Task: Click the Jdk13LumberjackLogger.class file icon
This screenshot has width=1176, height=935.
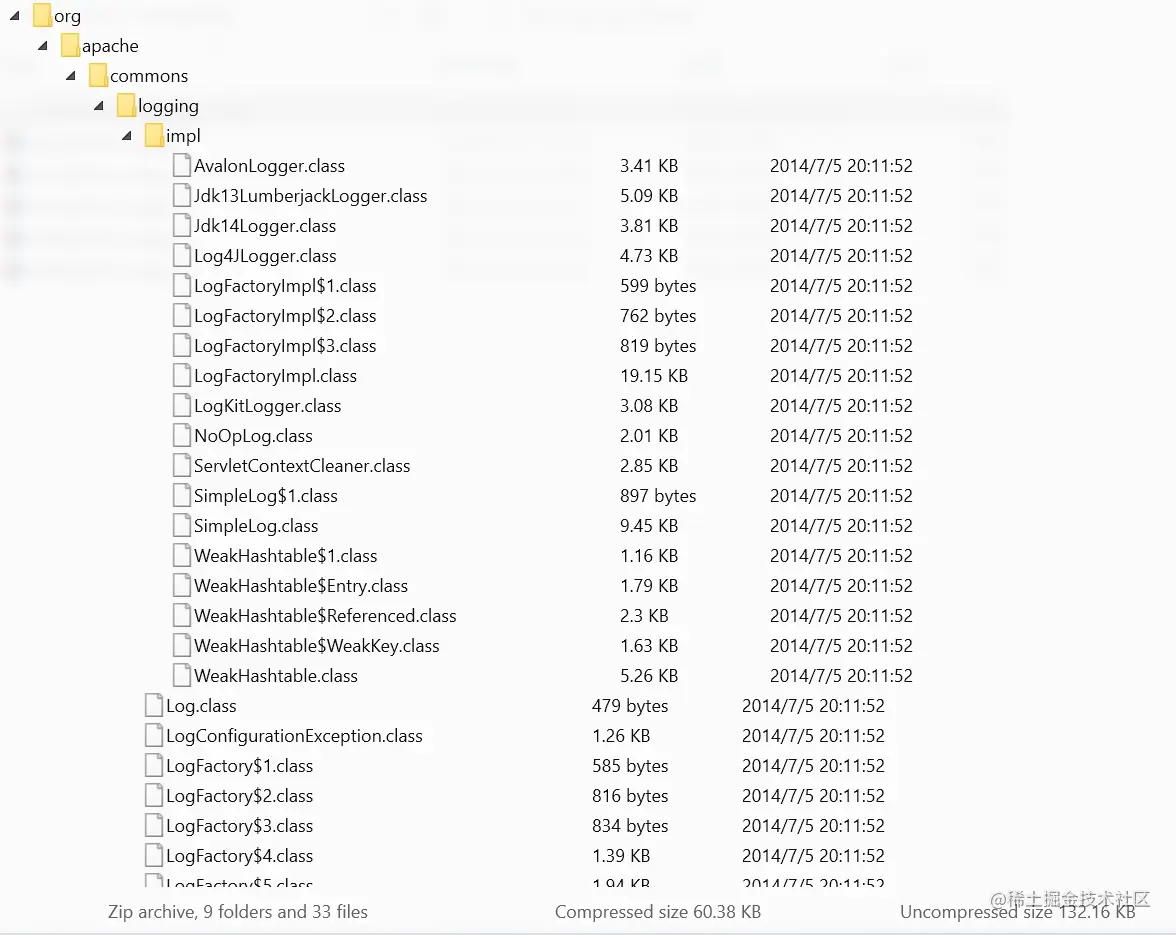Action: click(x=182, y=196)
